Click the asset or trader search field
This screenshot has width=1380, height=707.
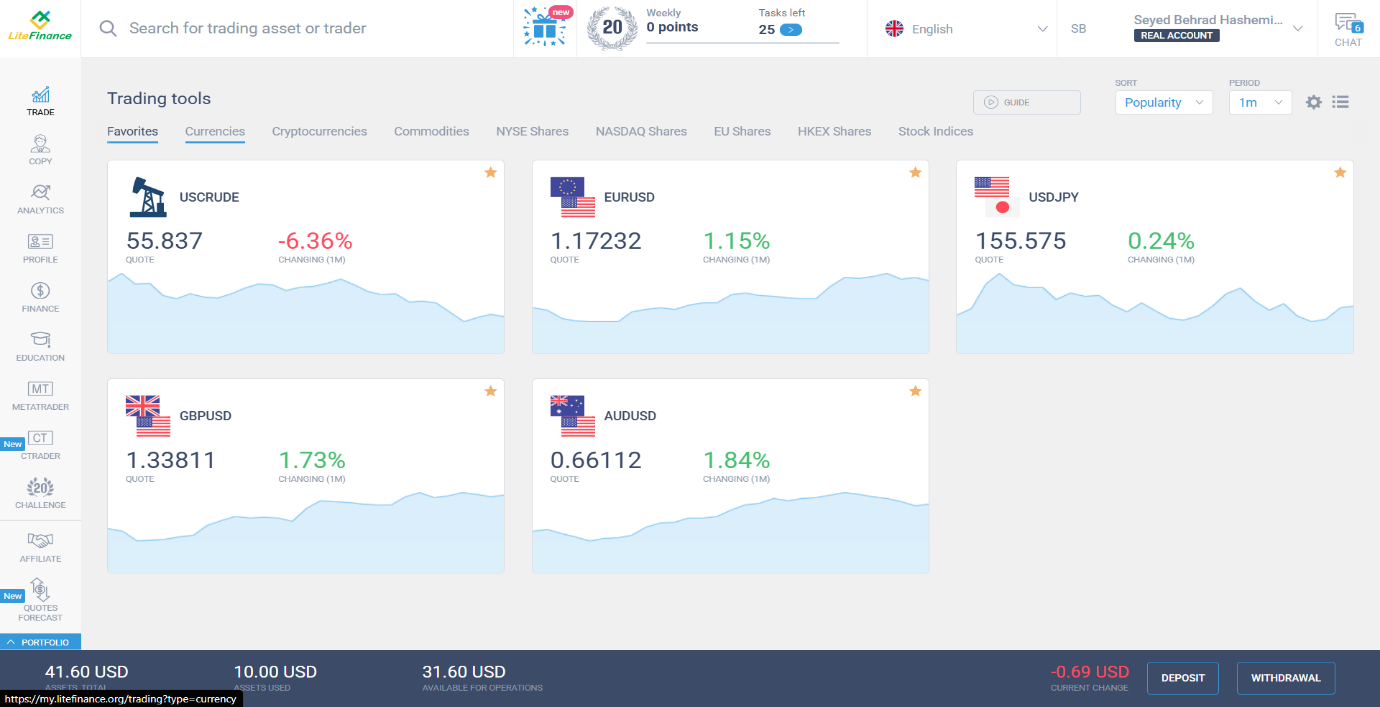pyautogui.click(x=300, y=28)
